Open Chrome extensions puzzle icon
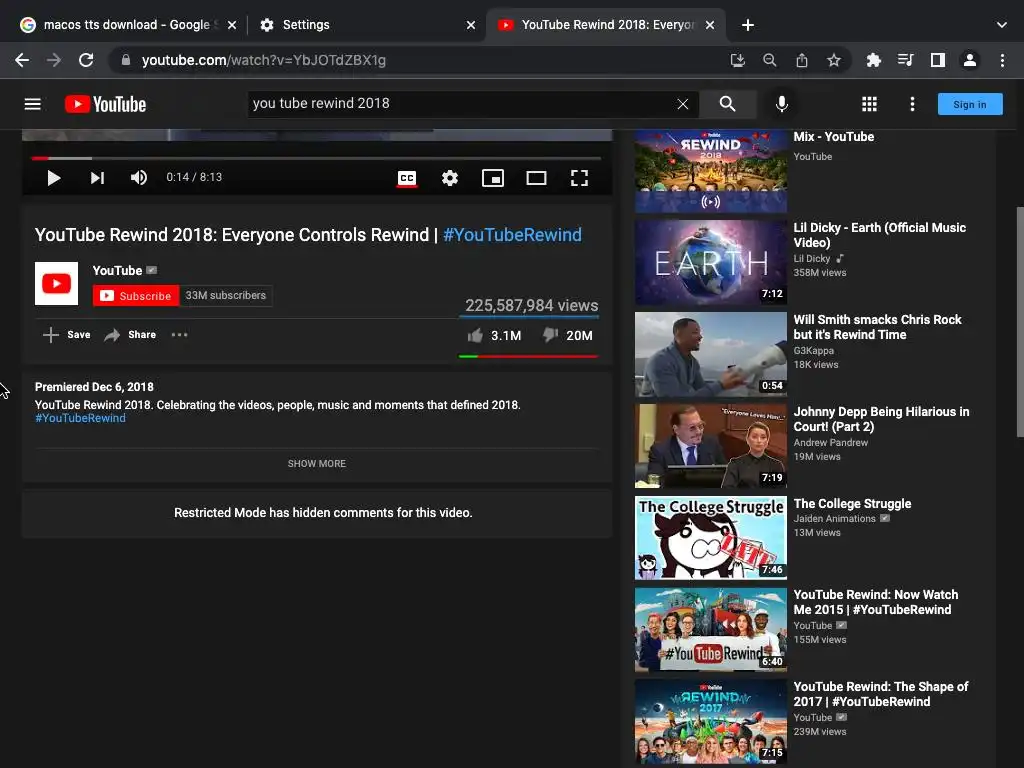 coord(873,60)
